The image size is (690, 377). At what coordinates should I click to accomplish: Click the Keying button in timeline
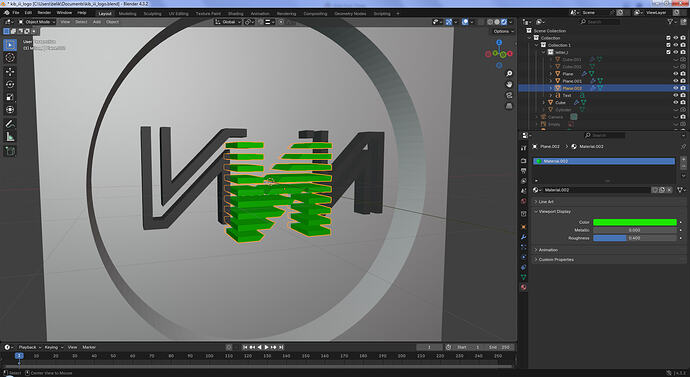(53, 347)
